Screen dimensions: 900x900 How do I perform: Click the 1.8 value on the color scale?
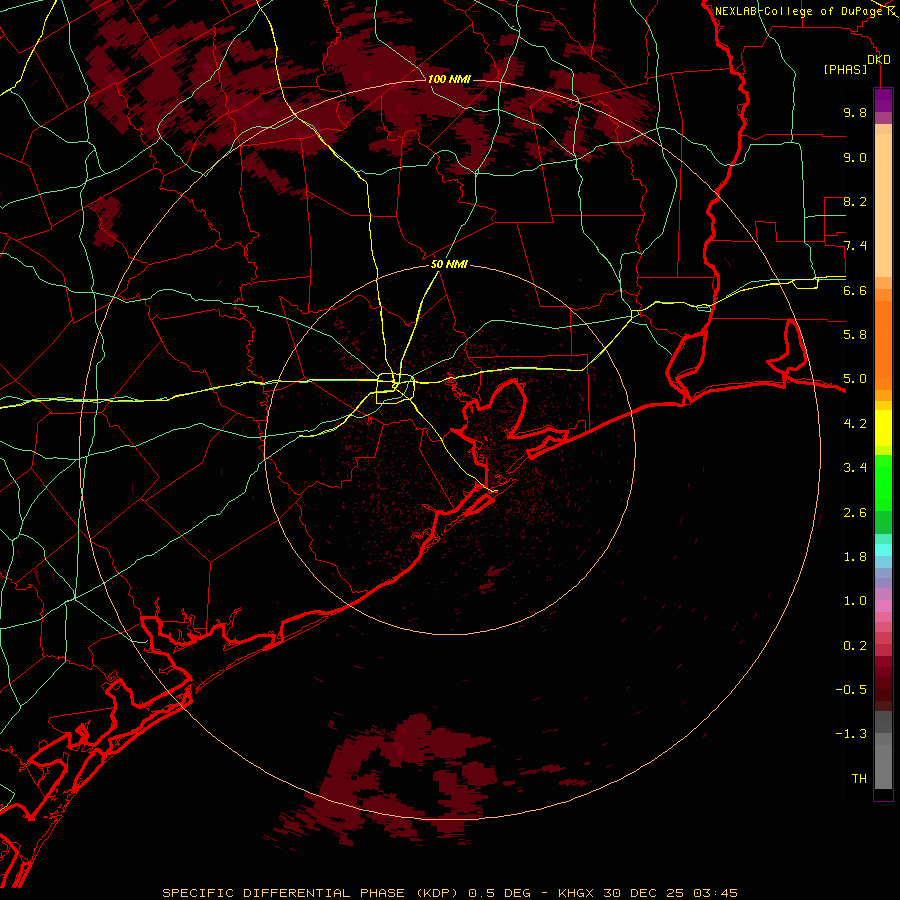point(855,557)
